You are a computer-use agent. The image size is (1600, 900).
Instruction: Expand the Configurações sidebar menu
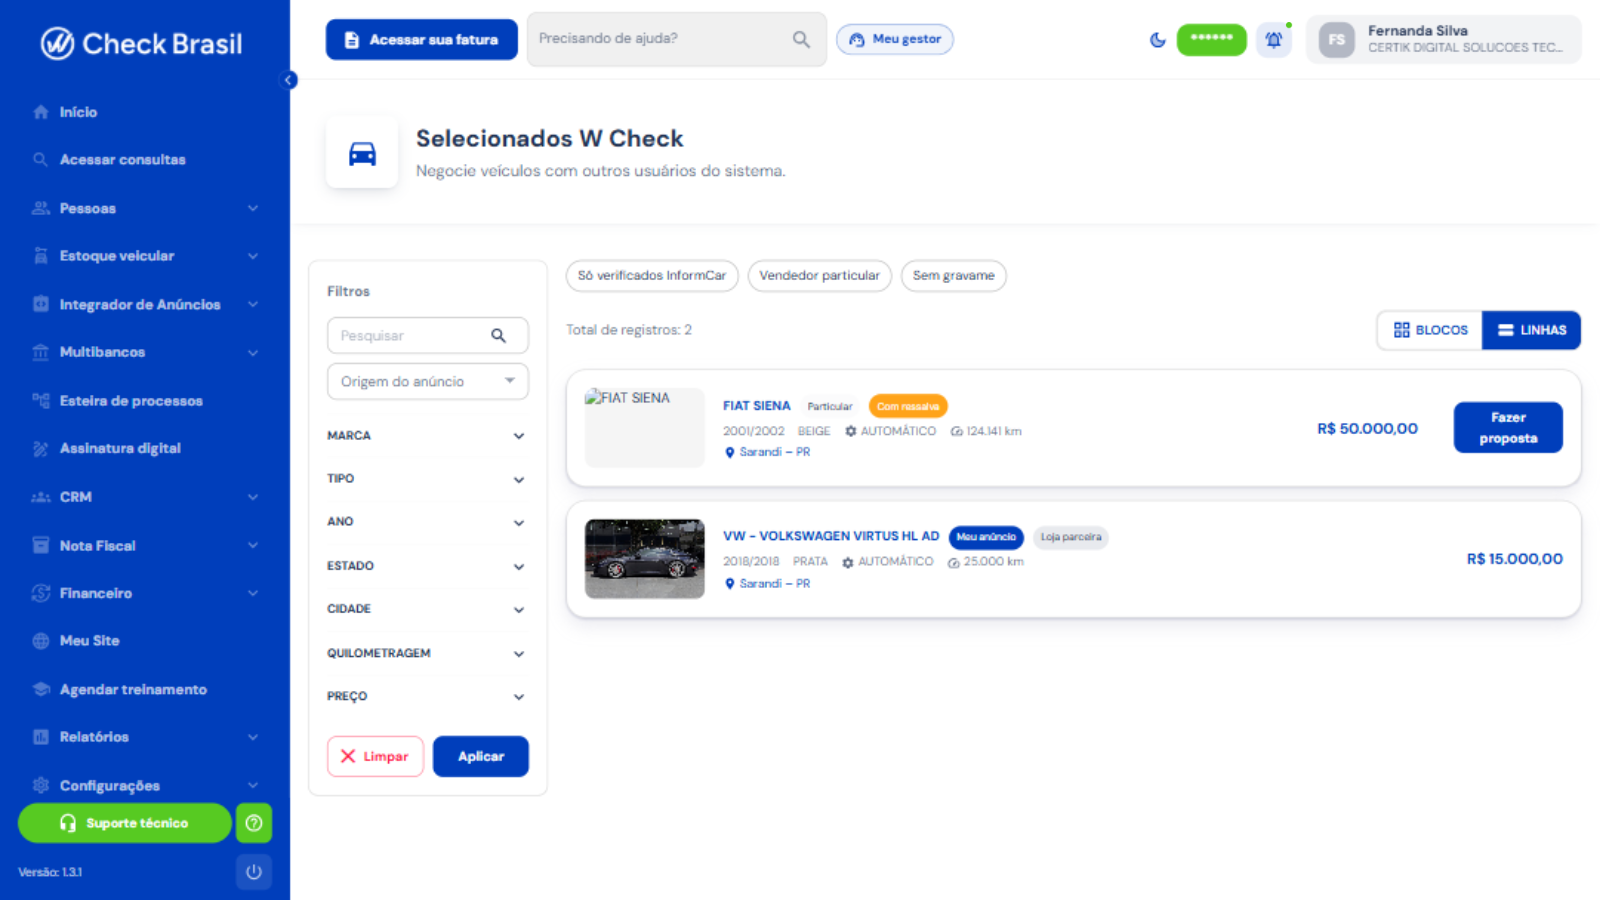coord(145,785)
